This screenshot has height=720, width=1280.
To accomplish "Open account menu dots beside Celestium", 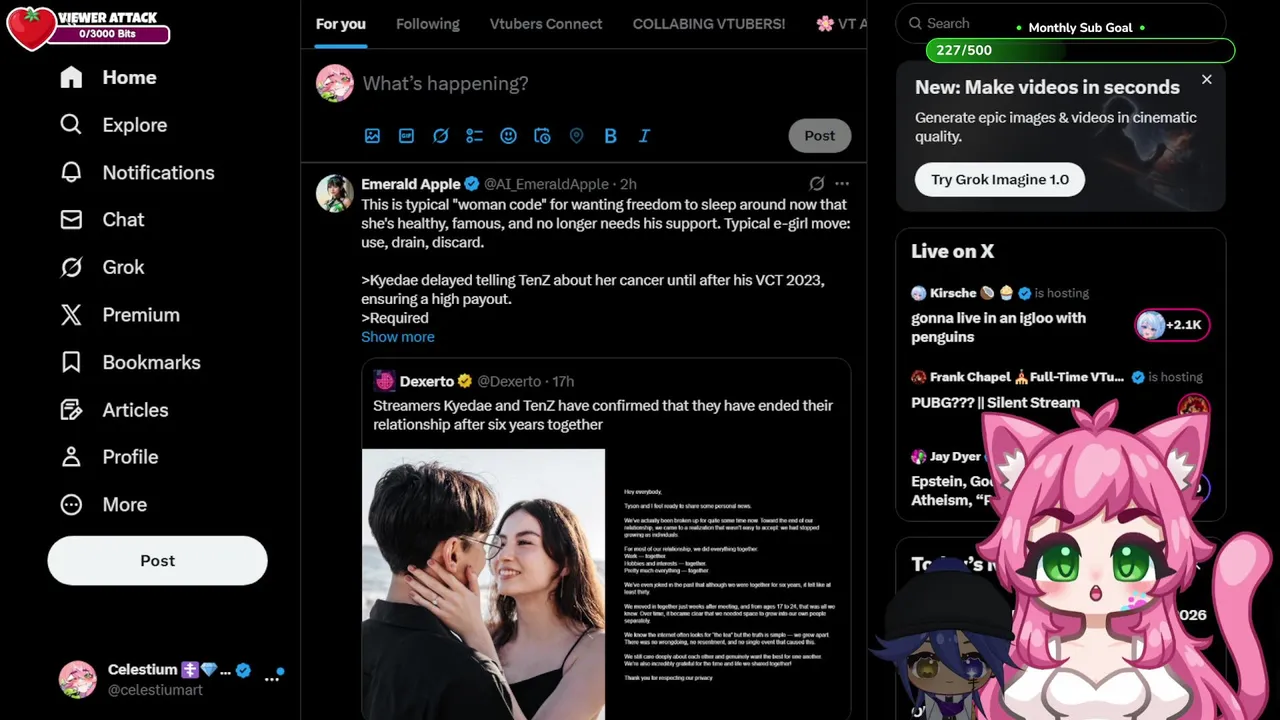I will pyautogui.click(x=271, y=679).
